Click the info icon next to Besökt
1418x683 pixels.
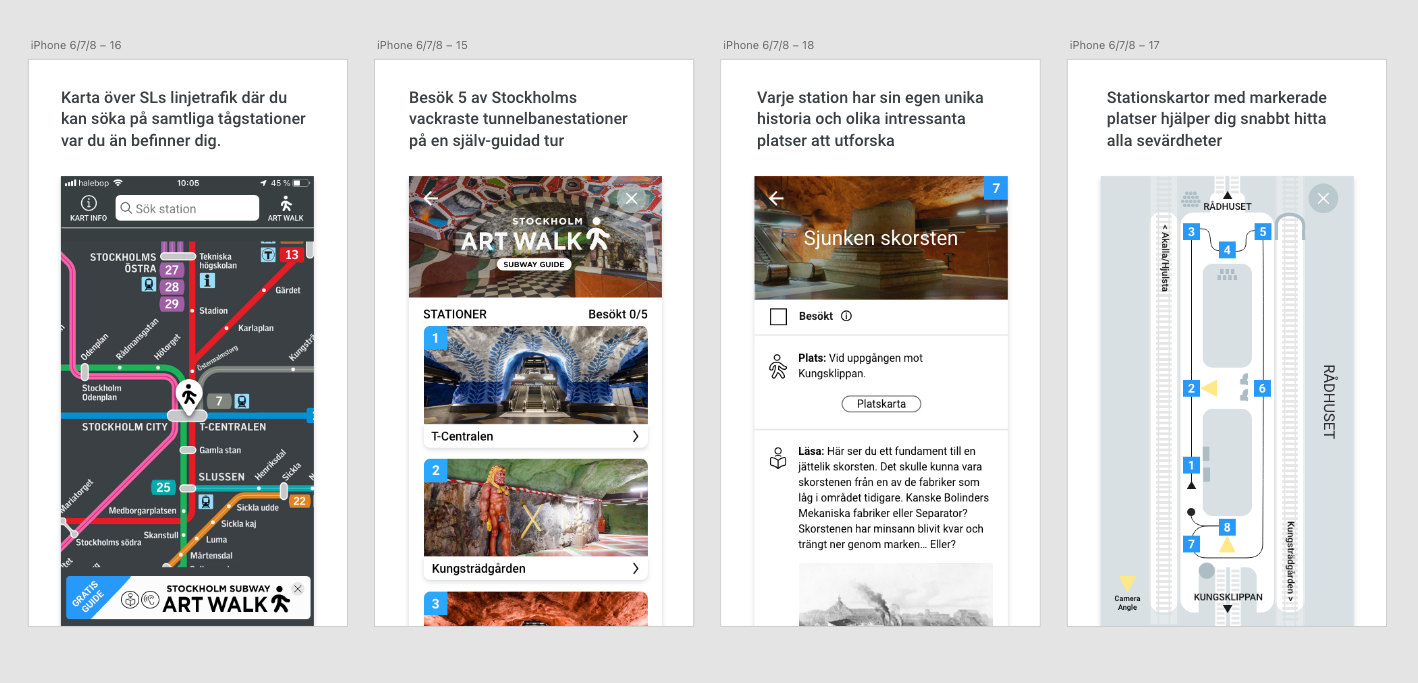pos(846,316)
